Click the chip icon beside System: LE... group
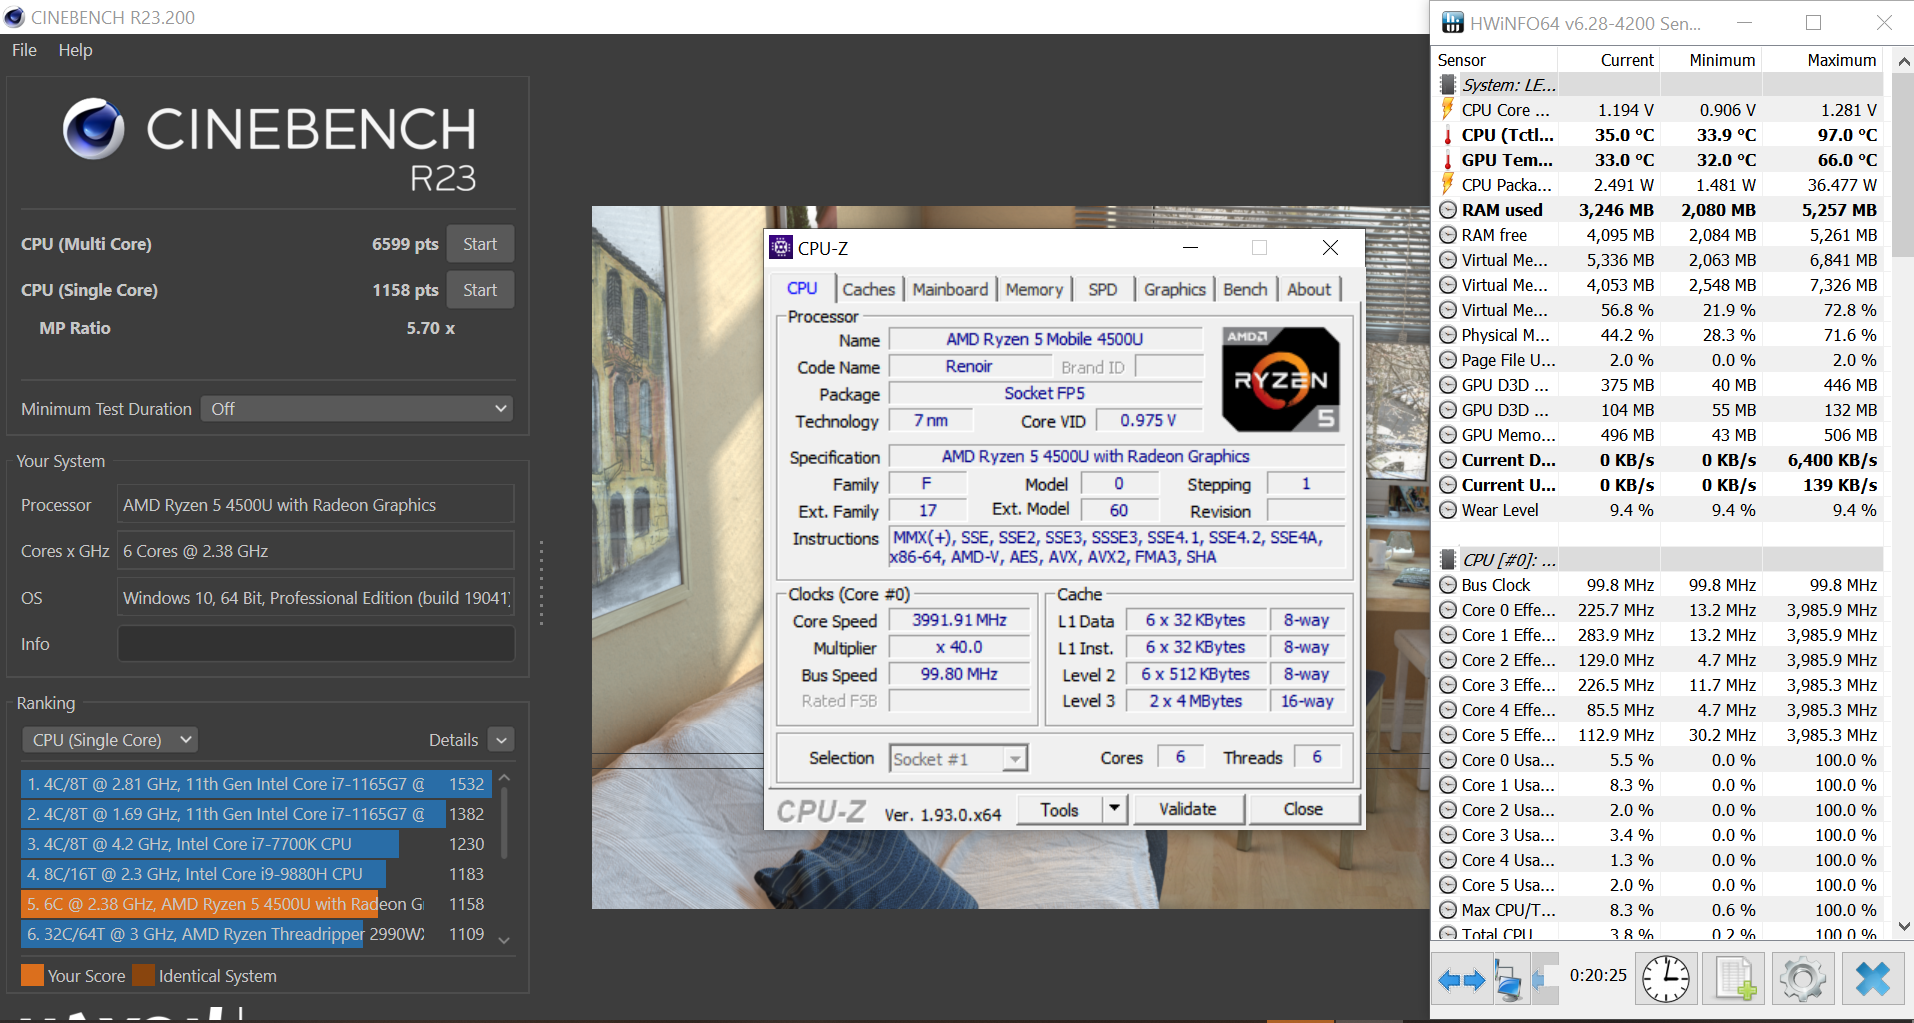The height and width of the screenshot is (1023, 1914). point(1448,84)
